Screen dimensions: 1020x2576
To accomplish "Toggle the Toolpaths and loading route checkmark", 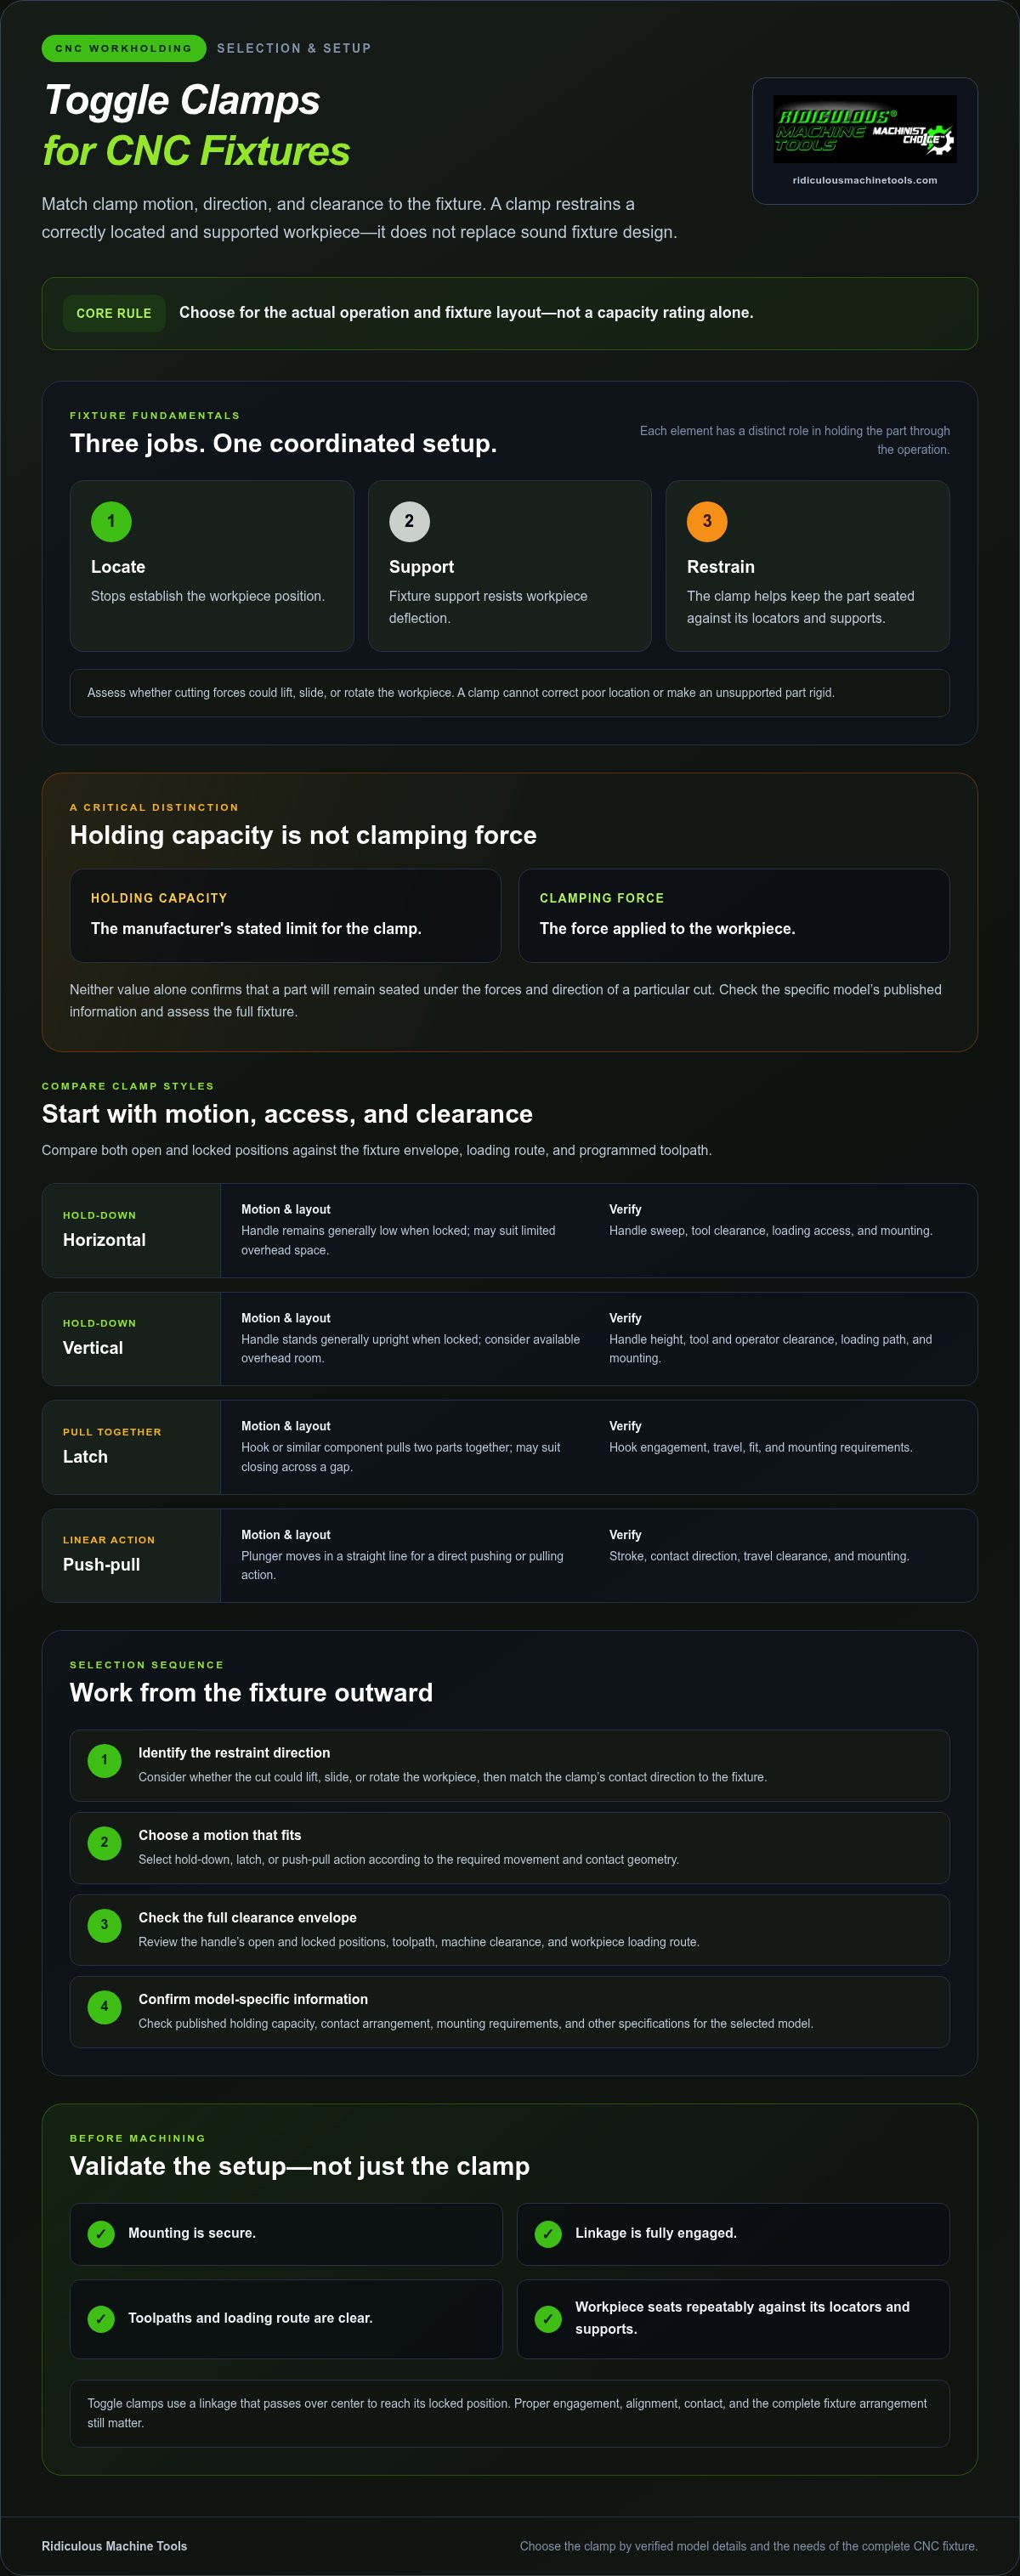I will pyautogui.click(x=101, y=2319).
